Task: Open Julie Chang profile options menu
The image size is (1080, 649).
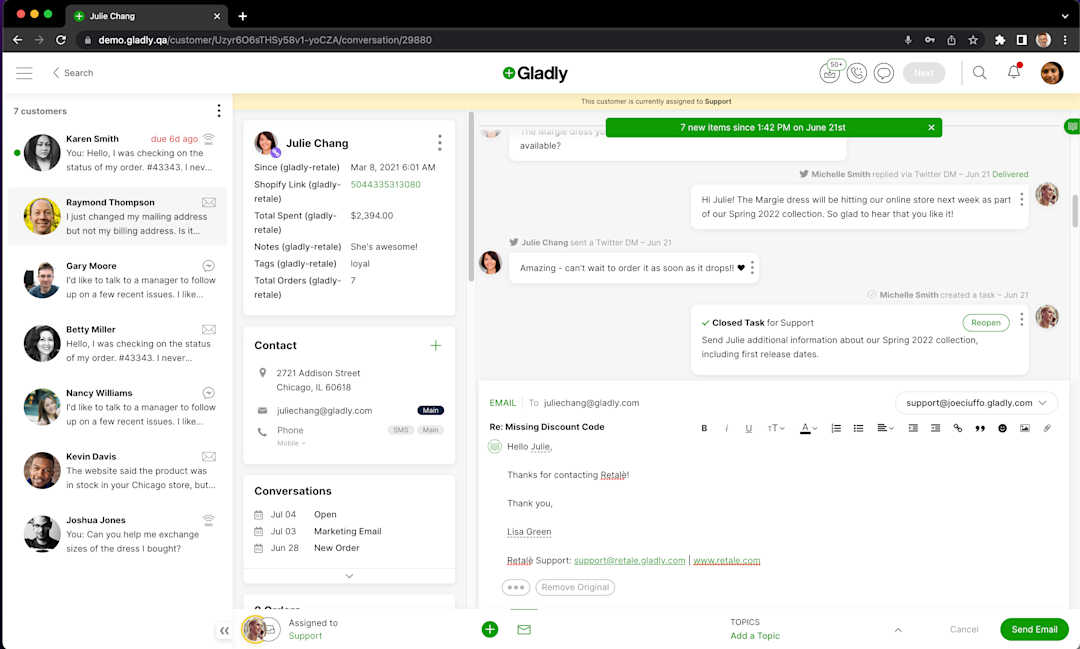Action: click(x=439, y=143)
